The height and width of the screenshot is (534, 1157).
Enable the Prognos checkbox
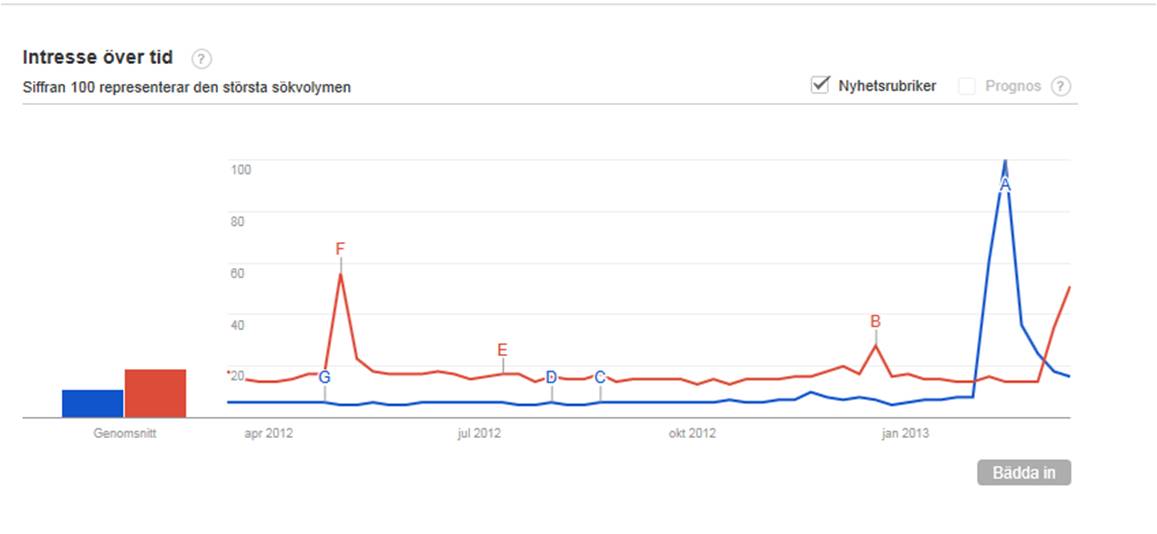tap(966, 86)
